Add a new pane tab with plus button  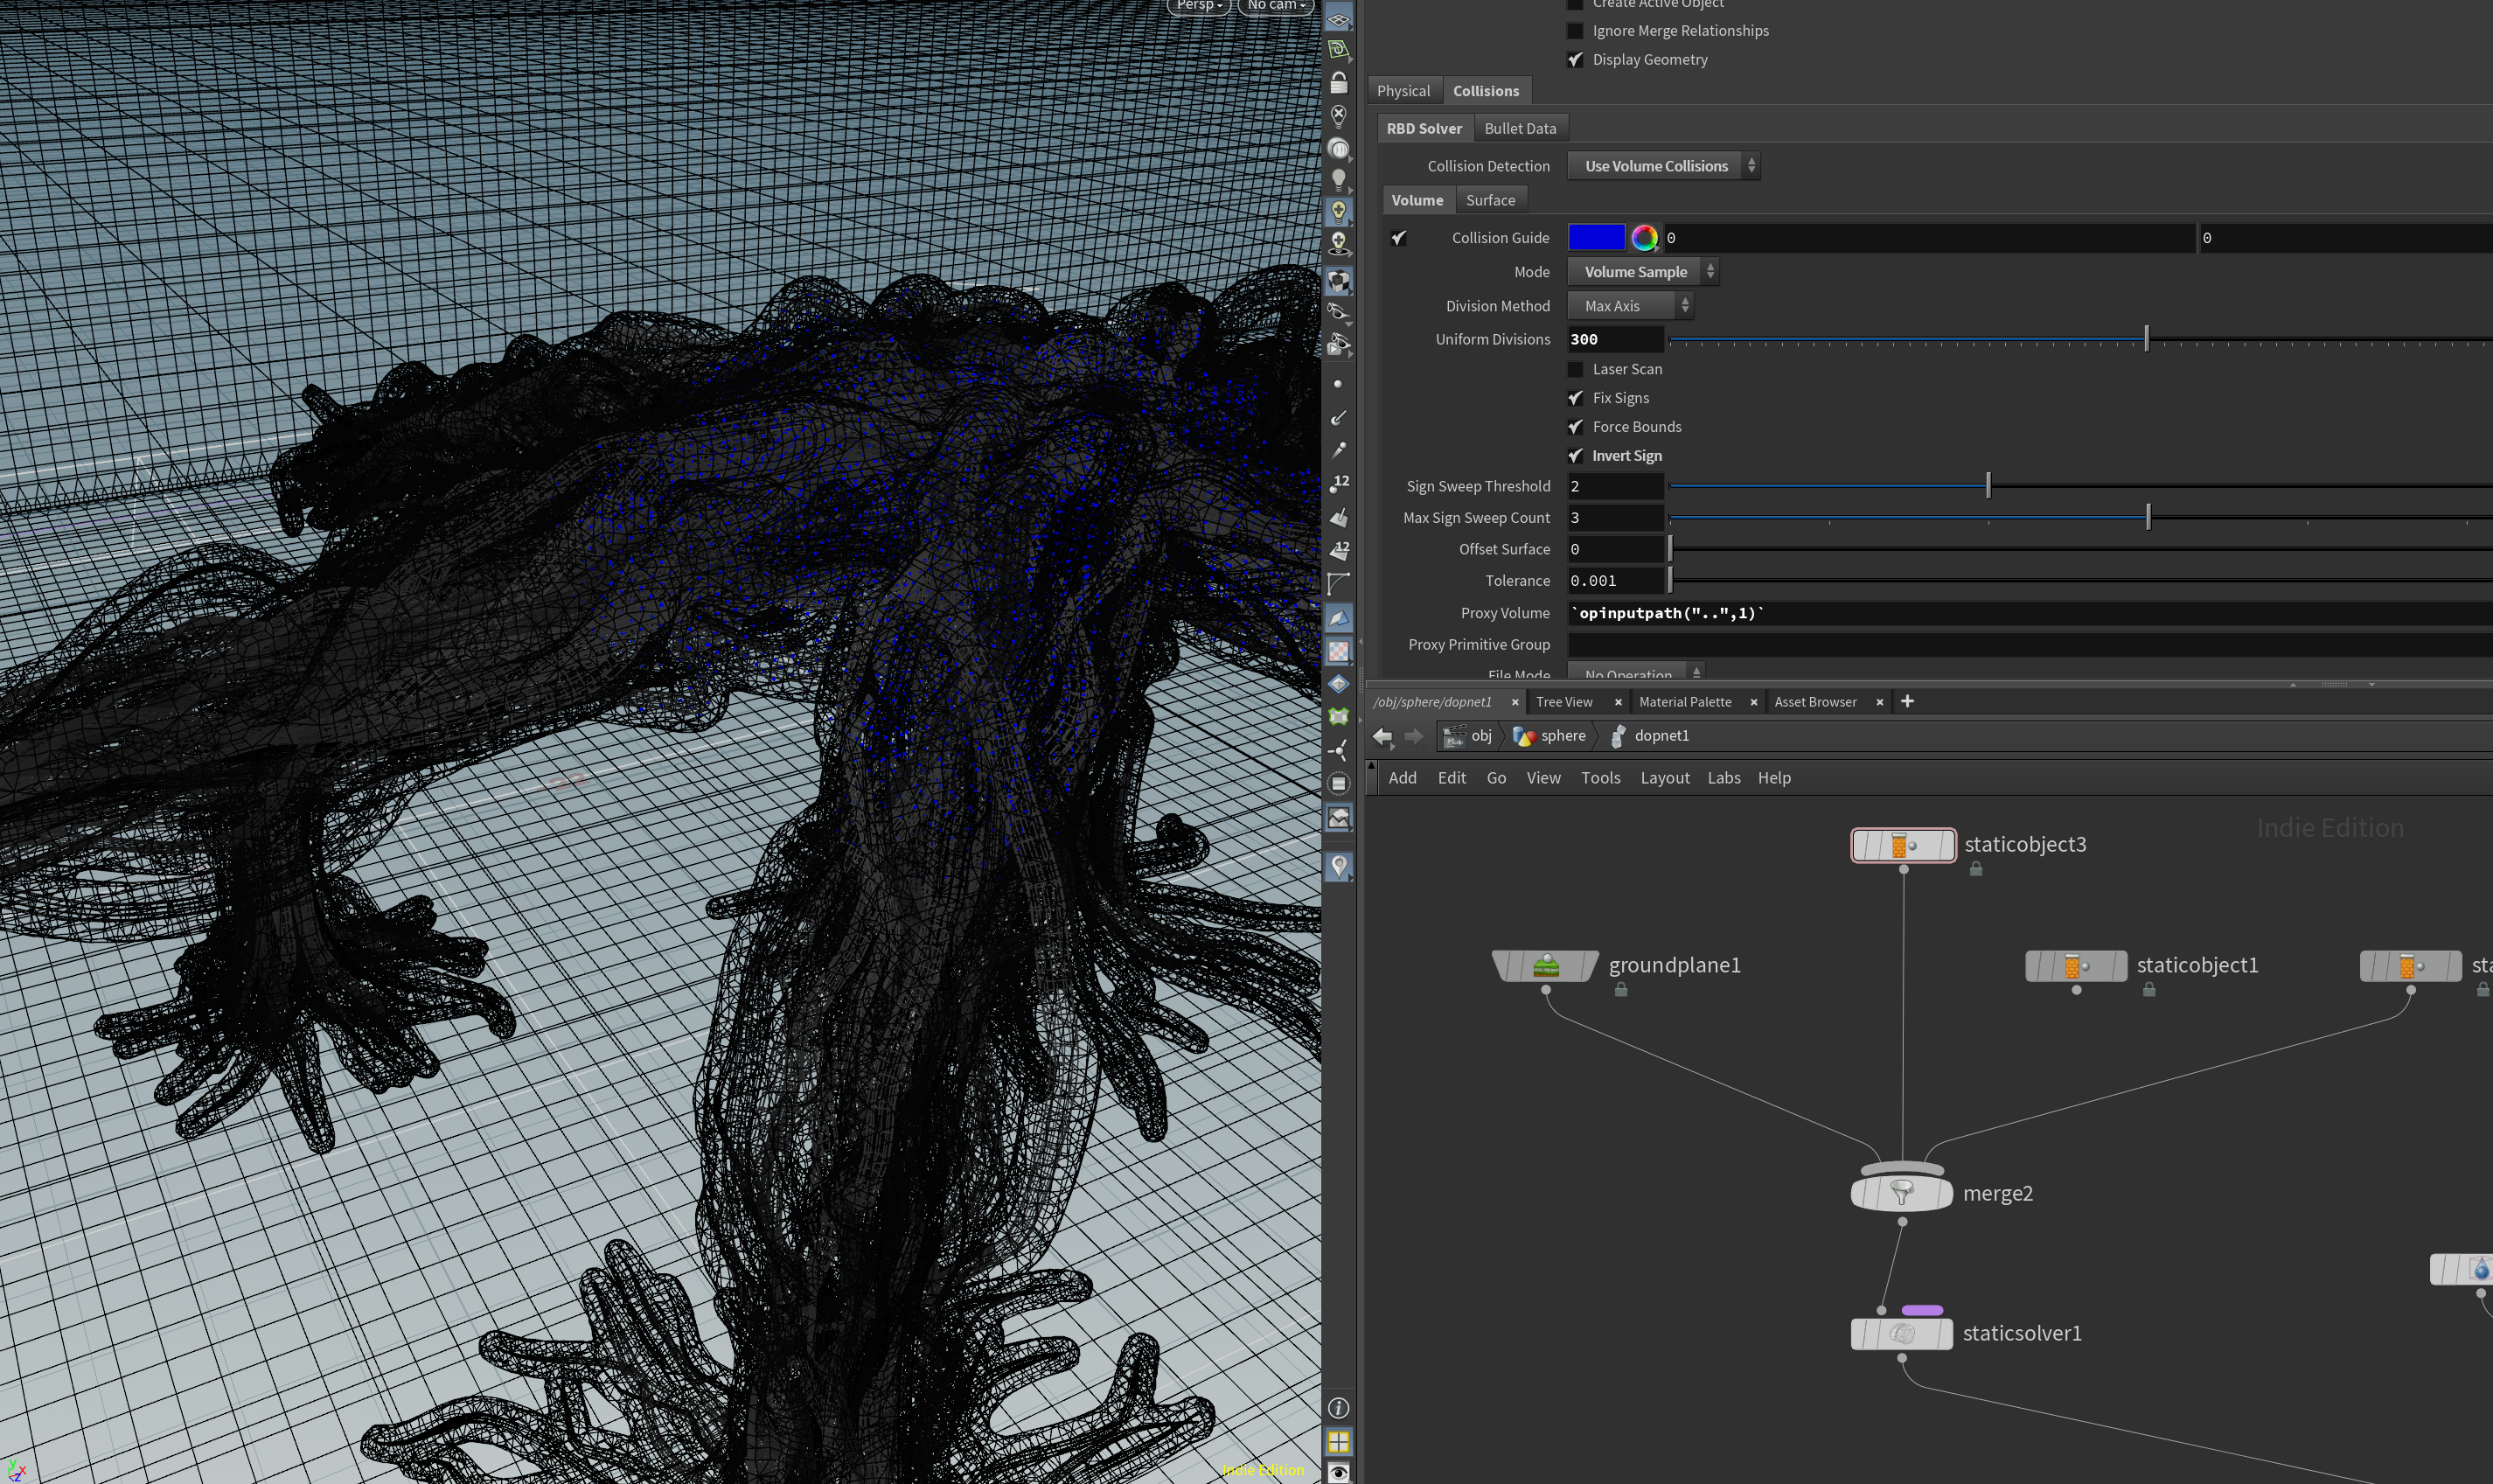[1907, 702]
